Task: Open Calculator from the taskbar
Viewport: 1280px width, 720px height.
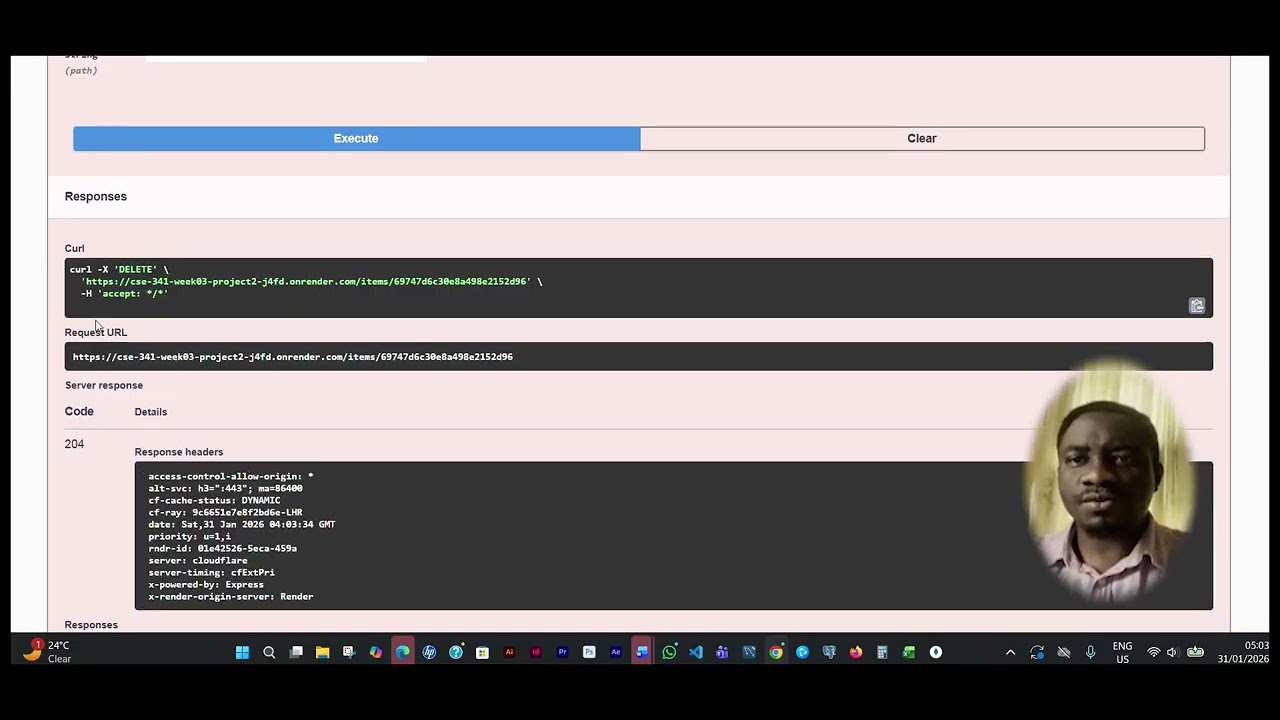Action: coord(882,652)
